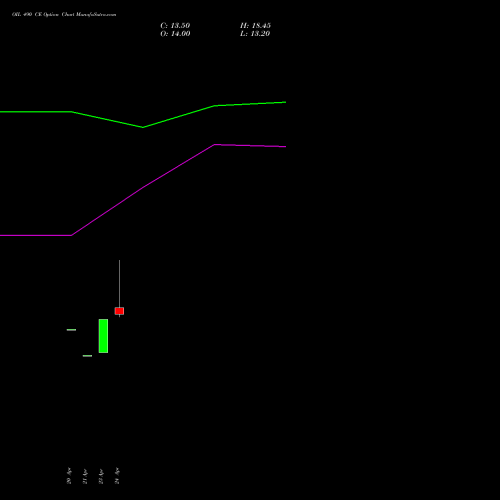Click the low value 'L: 13.20'
This screenshot has width=500, height=500.
pyautogui.click(x=255, y=34)
